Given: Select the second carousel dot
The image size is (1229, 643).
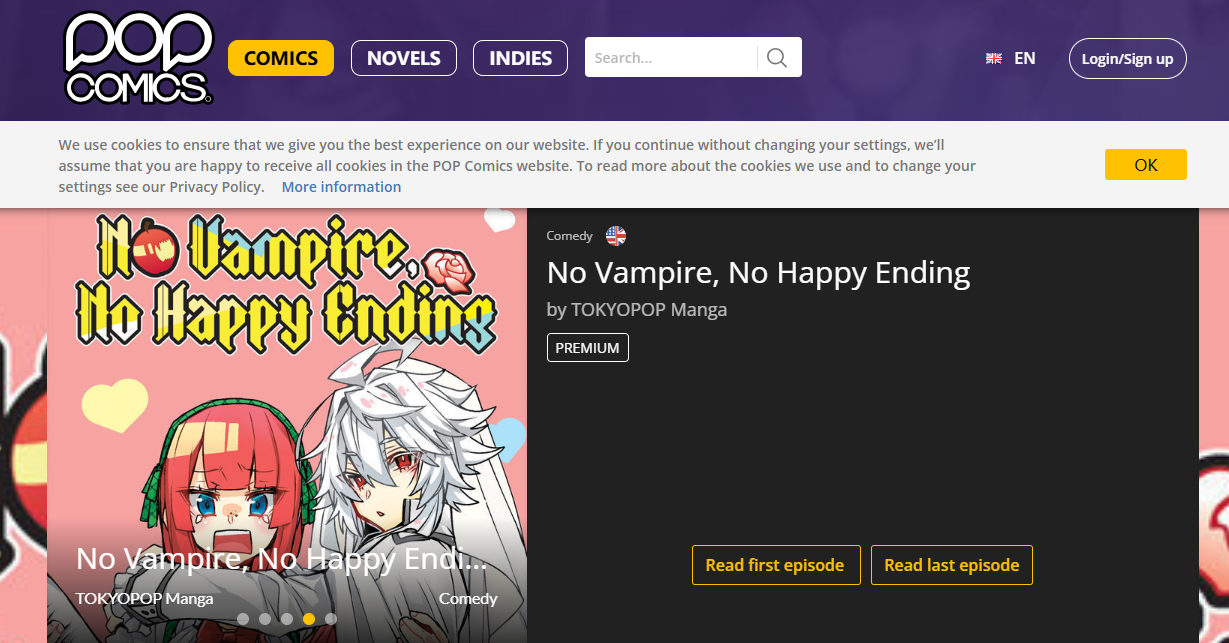Looking at the screenshot, I should 265,619.
